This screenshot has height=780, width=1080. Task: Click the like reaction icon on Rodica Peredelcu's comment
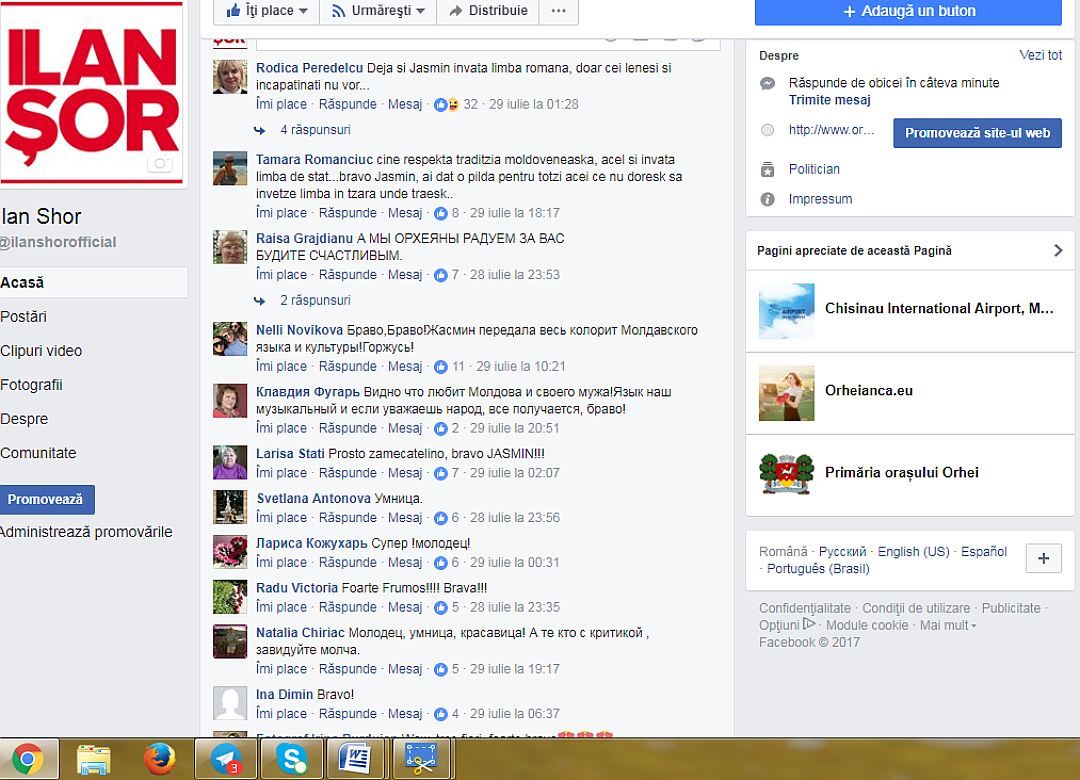(x=440, y=105)
